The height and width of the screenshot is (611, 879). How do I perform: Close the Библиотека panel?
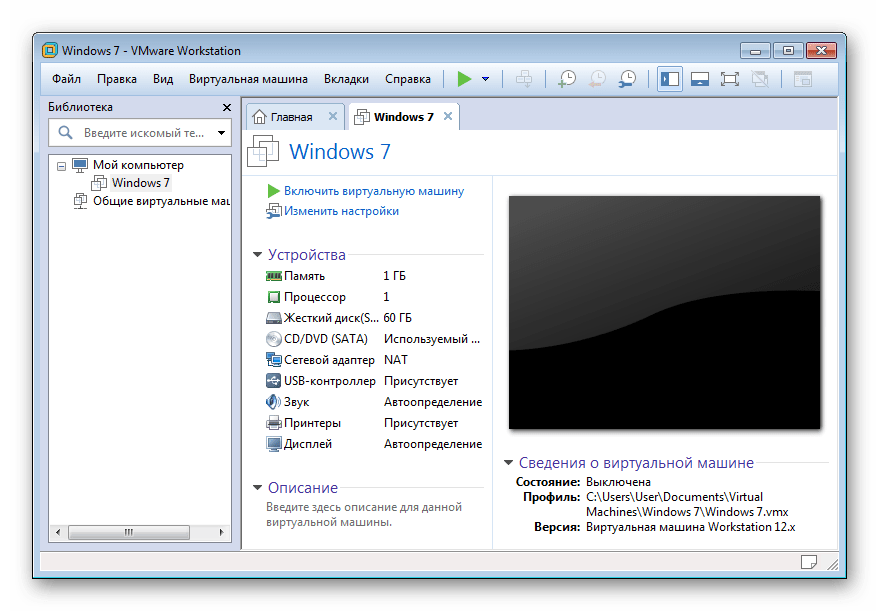click(x=226, y=108)
